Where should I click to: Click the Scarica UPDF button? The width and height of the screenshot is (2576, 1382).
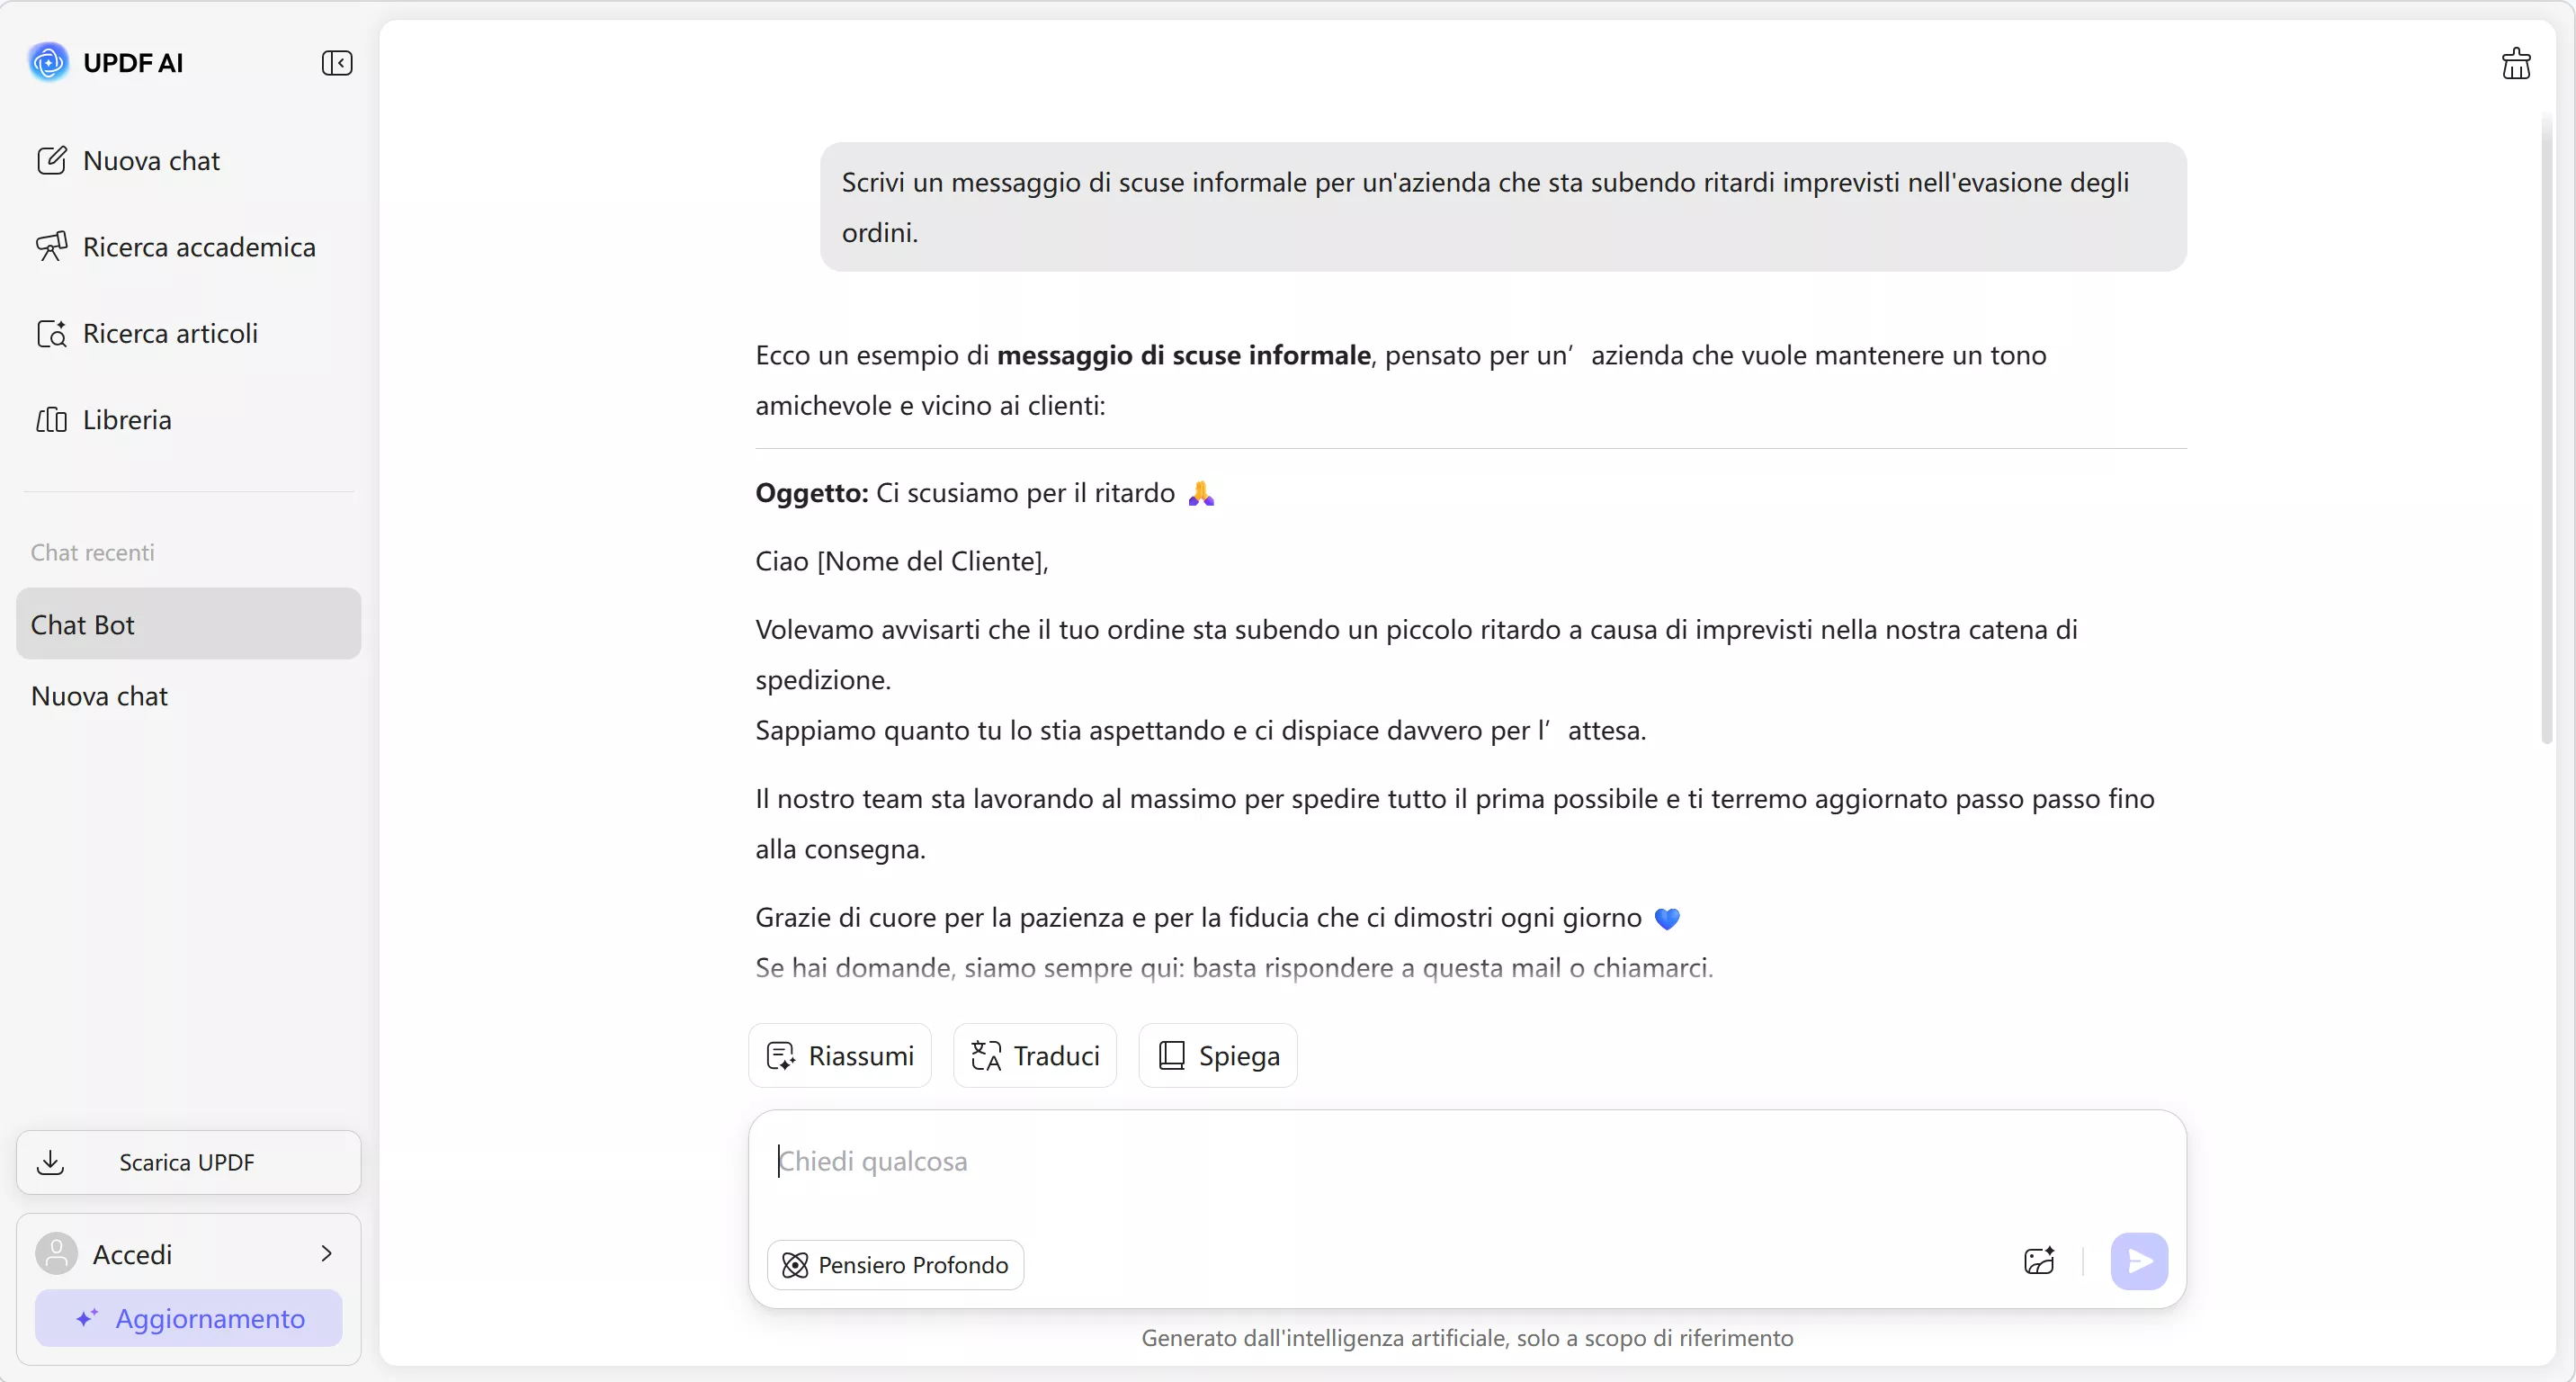(x=187, y=1162)
